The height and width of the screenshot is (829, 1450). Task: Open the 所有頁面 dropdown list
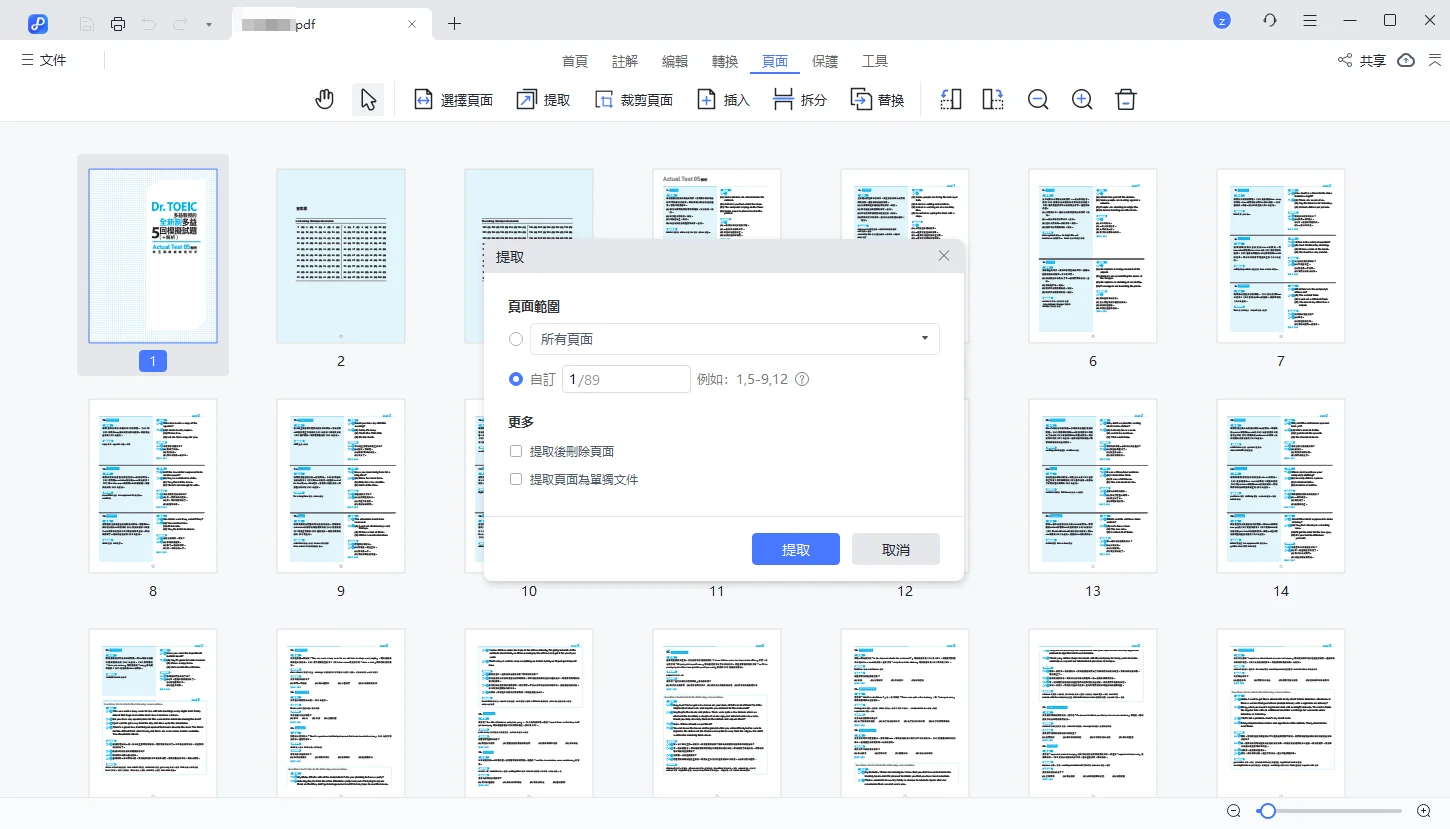click(x=925, y=339)
